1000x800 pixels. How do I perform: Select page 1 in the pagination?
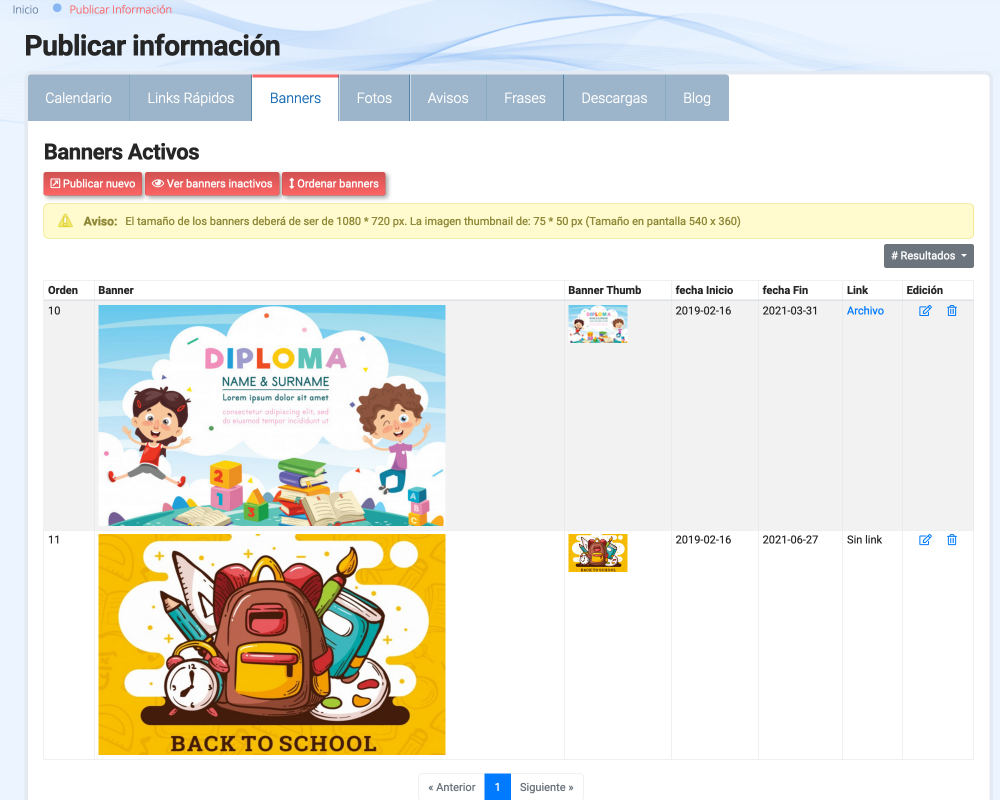click(497, 787)
